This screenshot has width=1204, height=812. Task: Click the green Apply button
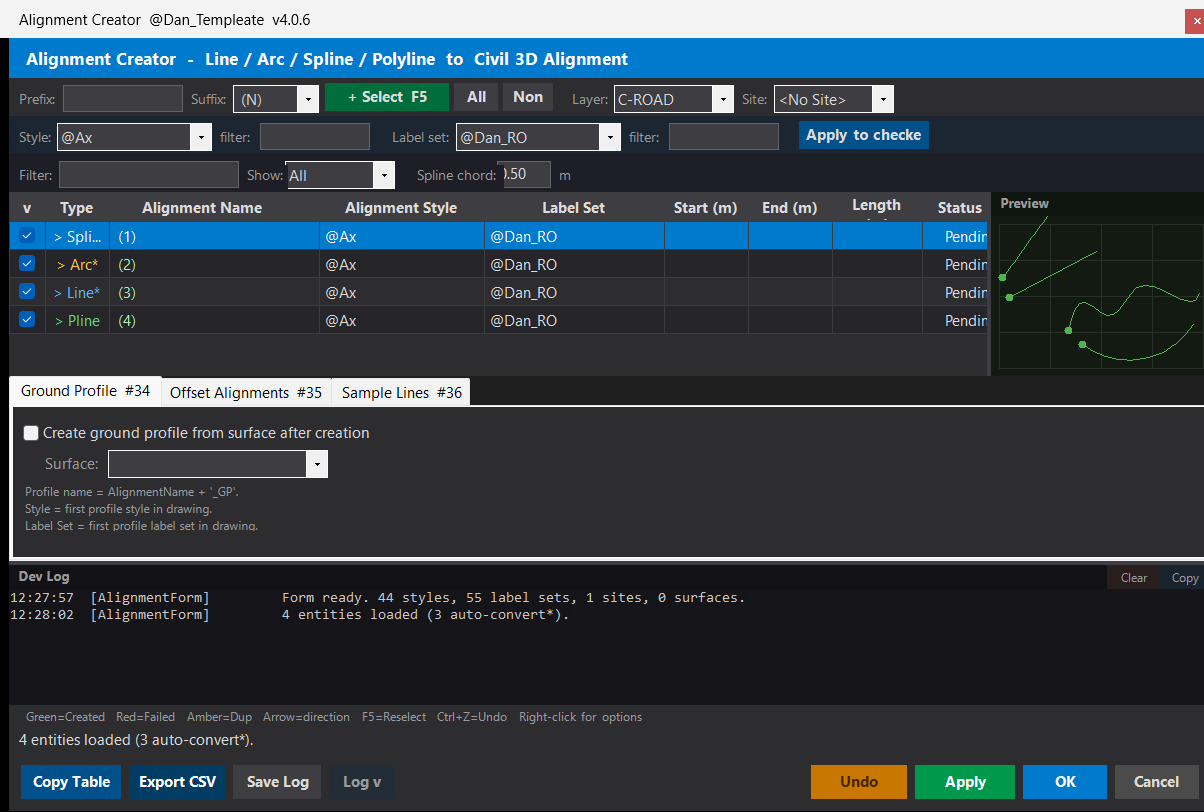pos(965,782)
